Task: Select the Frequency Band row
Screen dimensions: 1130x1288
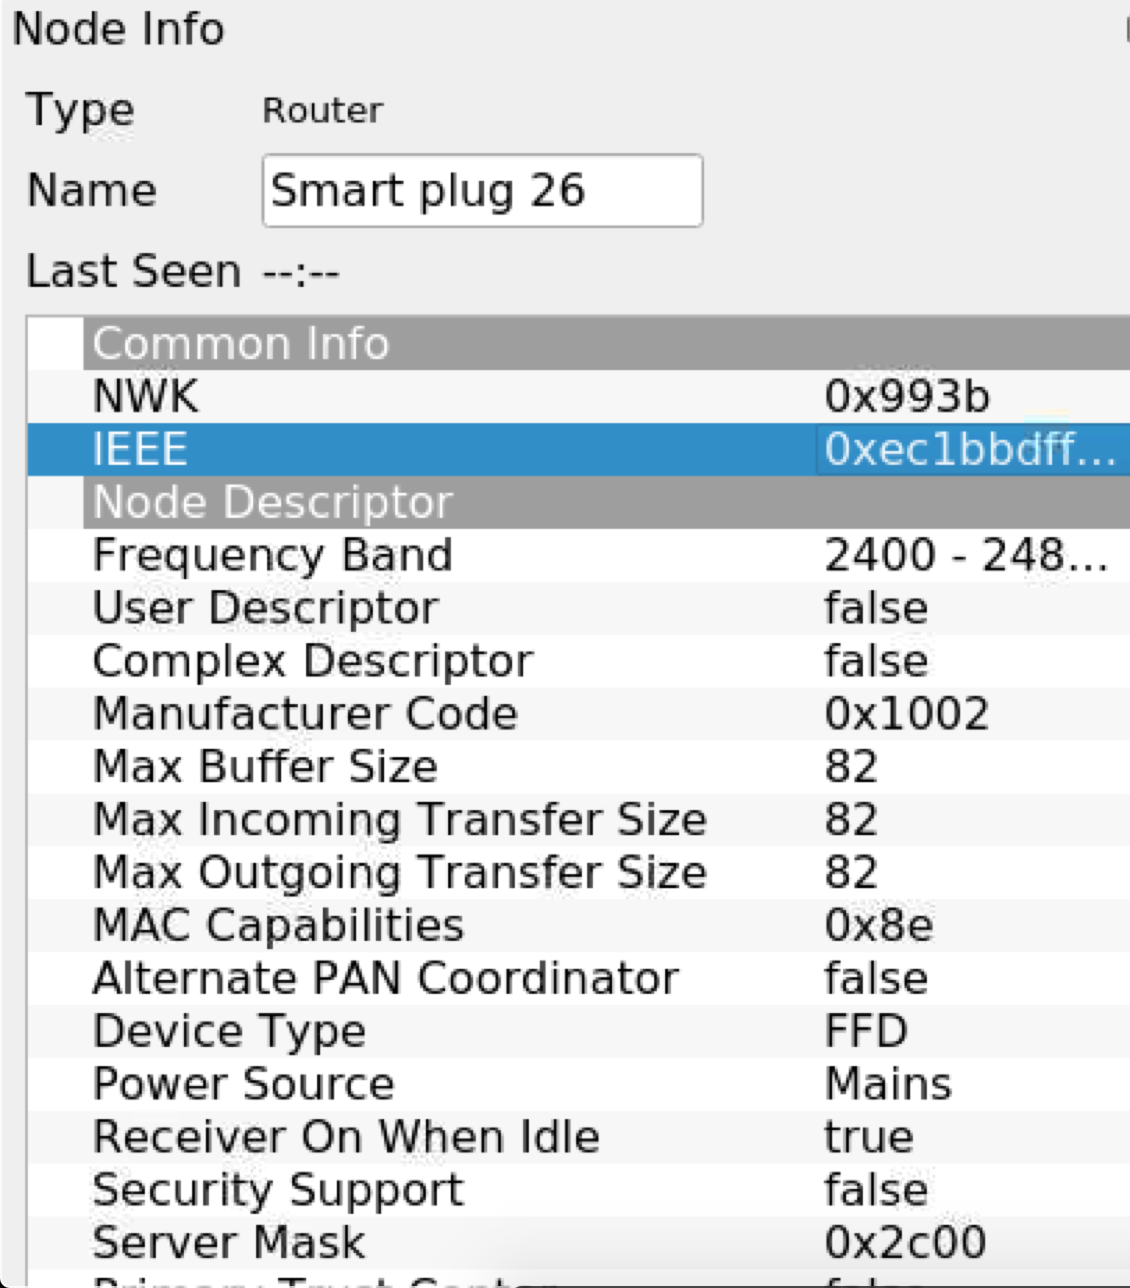Action: coord(400,555)
